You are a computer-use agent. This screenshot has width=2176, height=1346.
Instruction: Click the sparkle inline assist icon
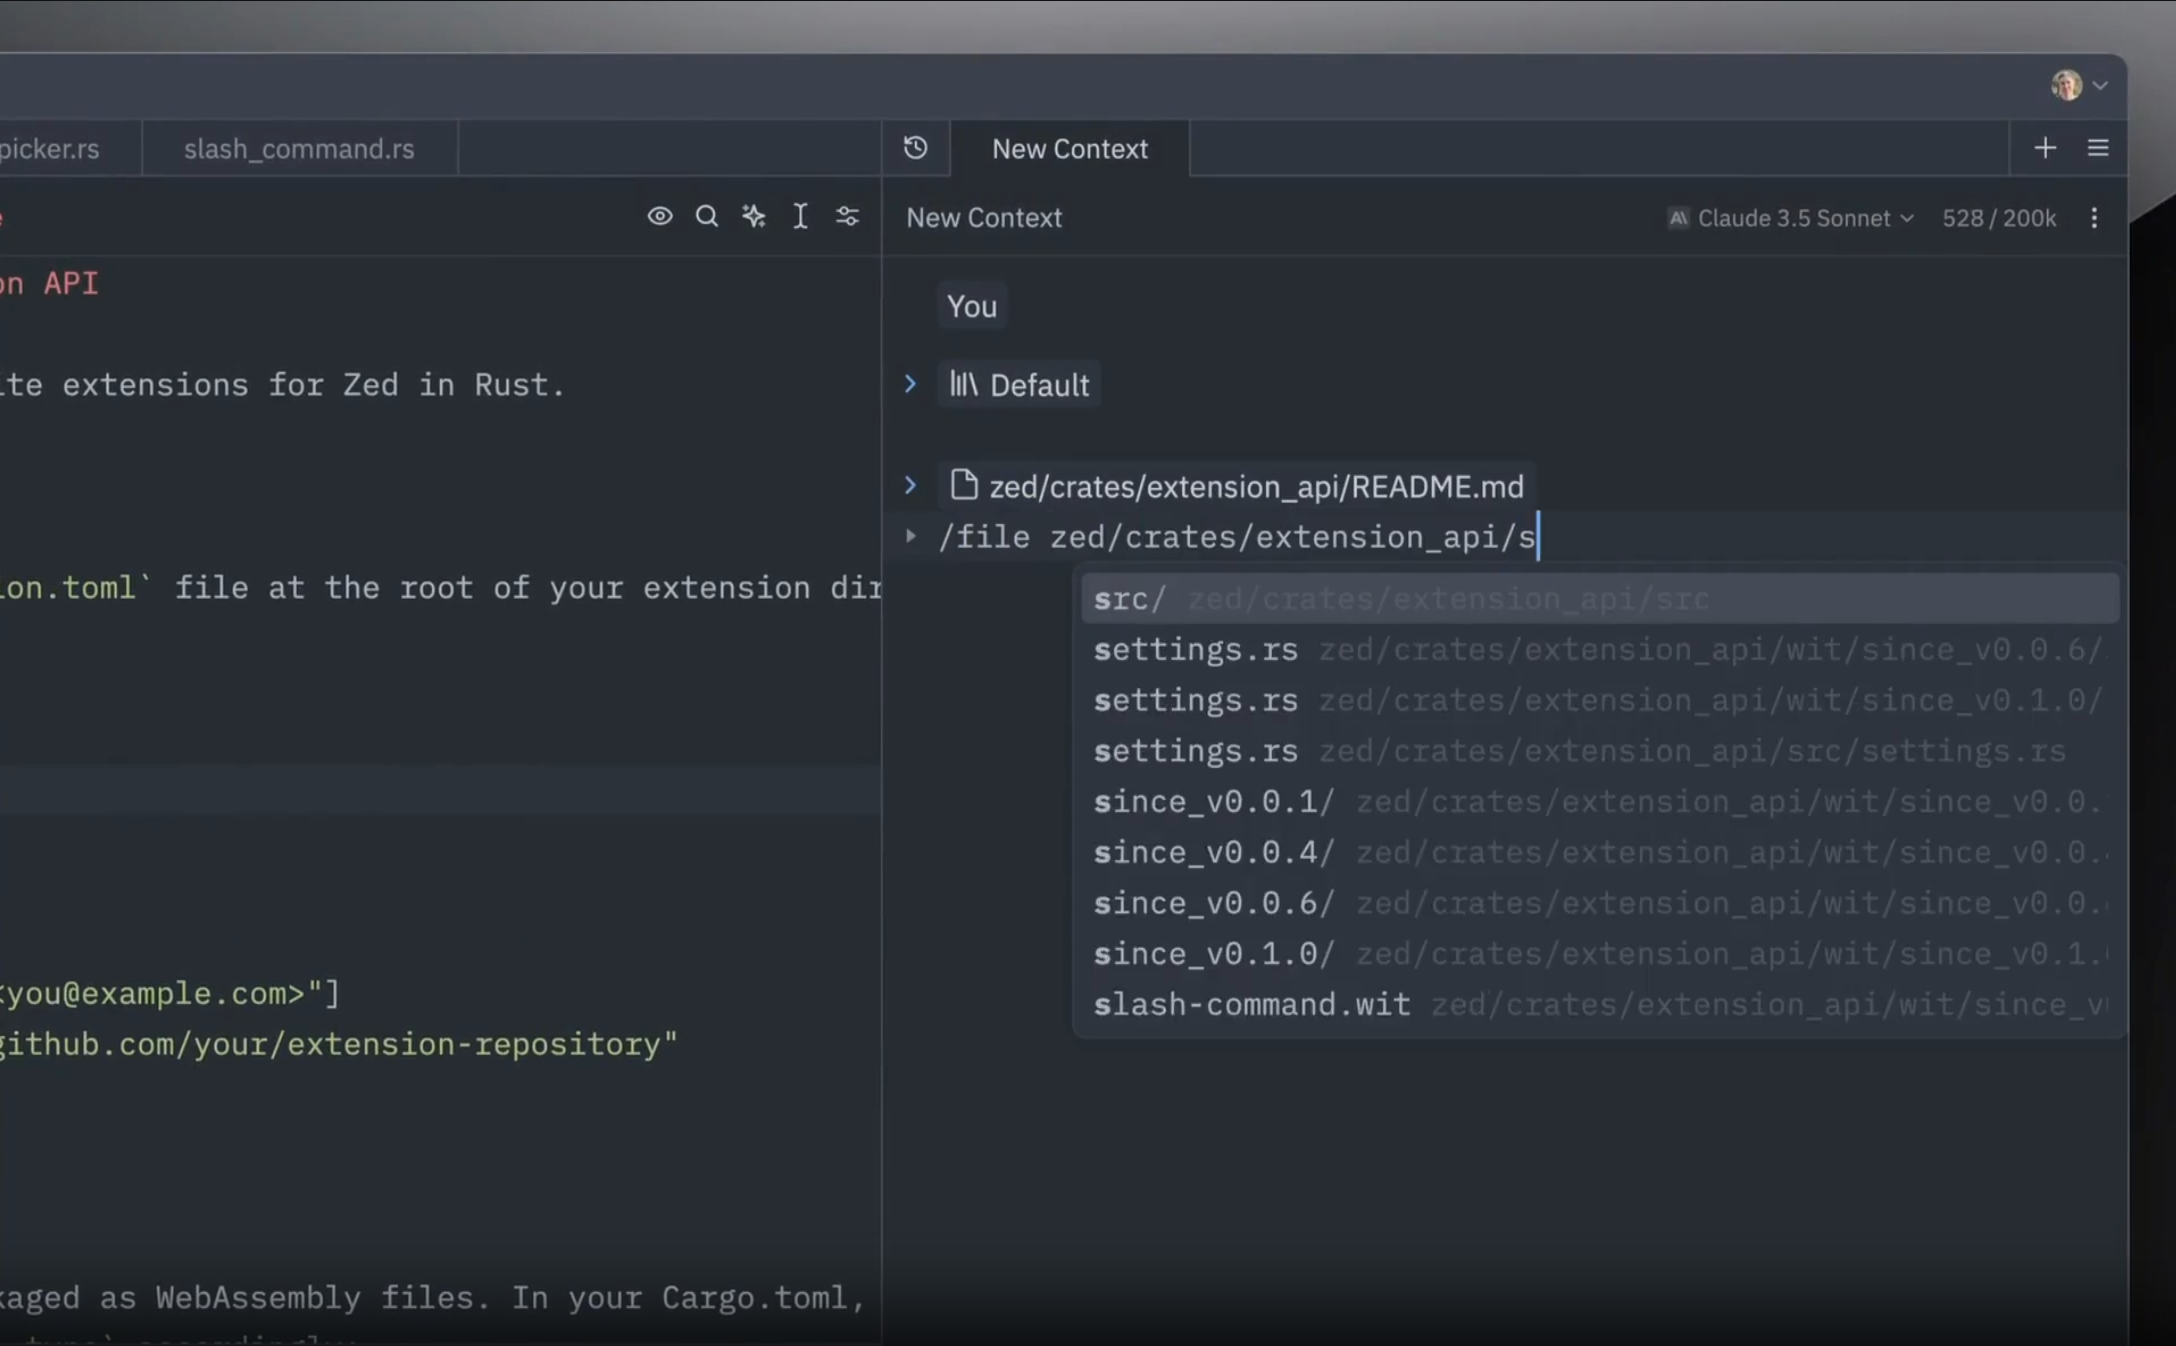point(754,216)
